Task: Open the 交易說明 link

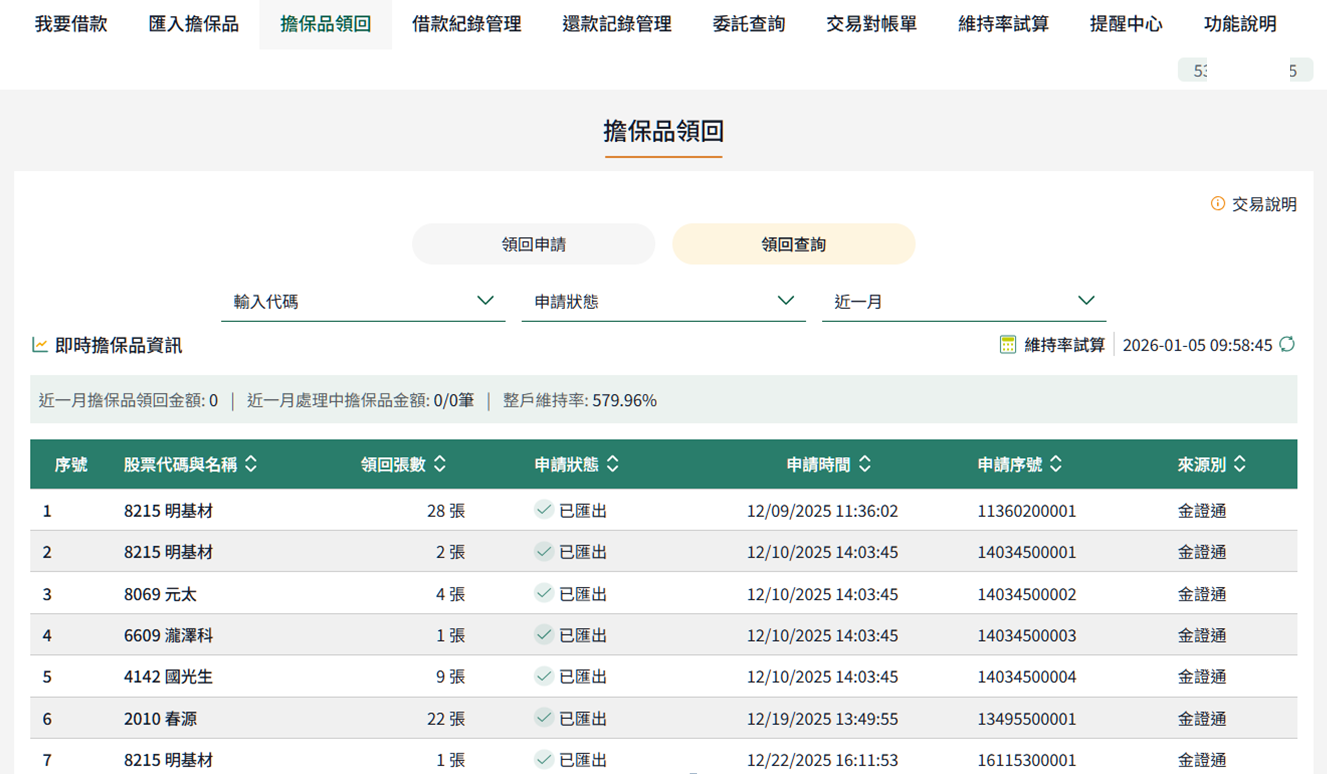Action: 1264,204
